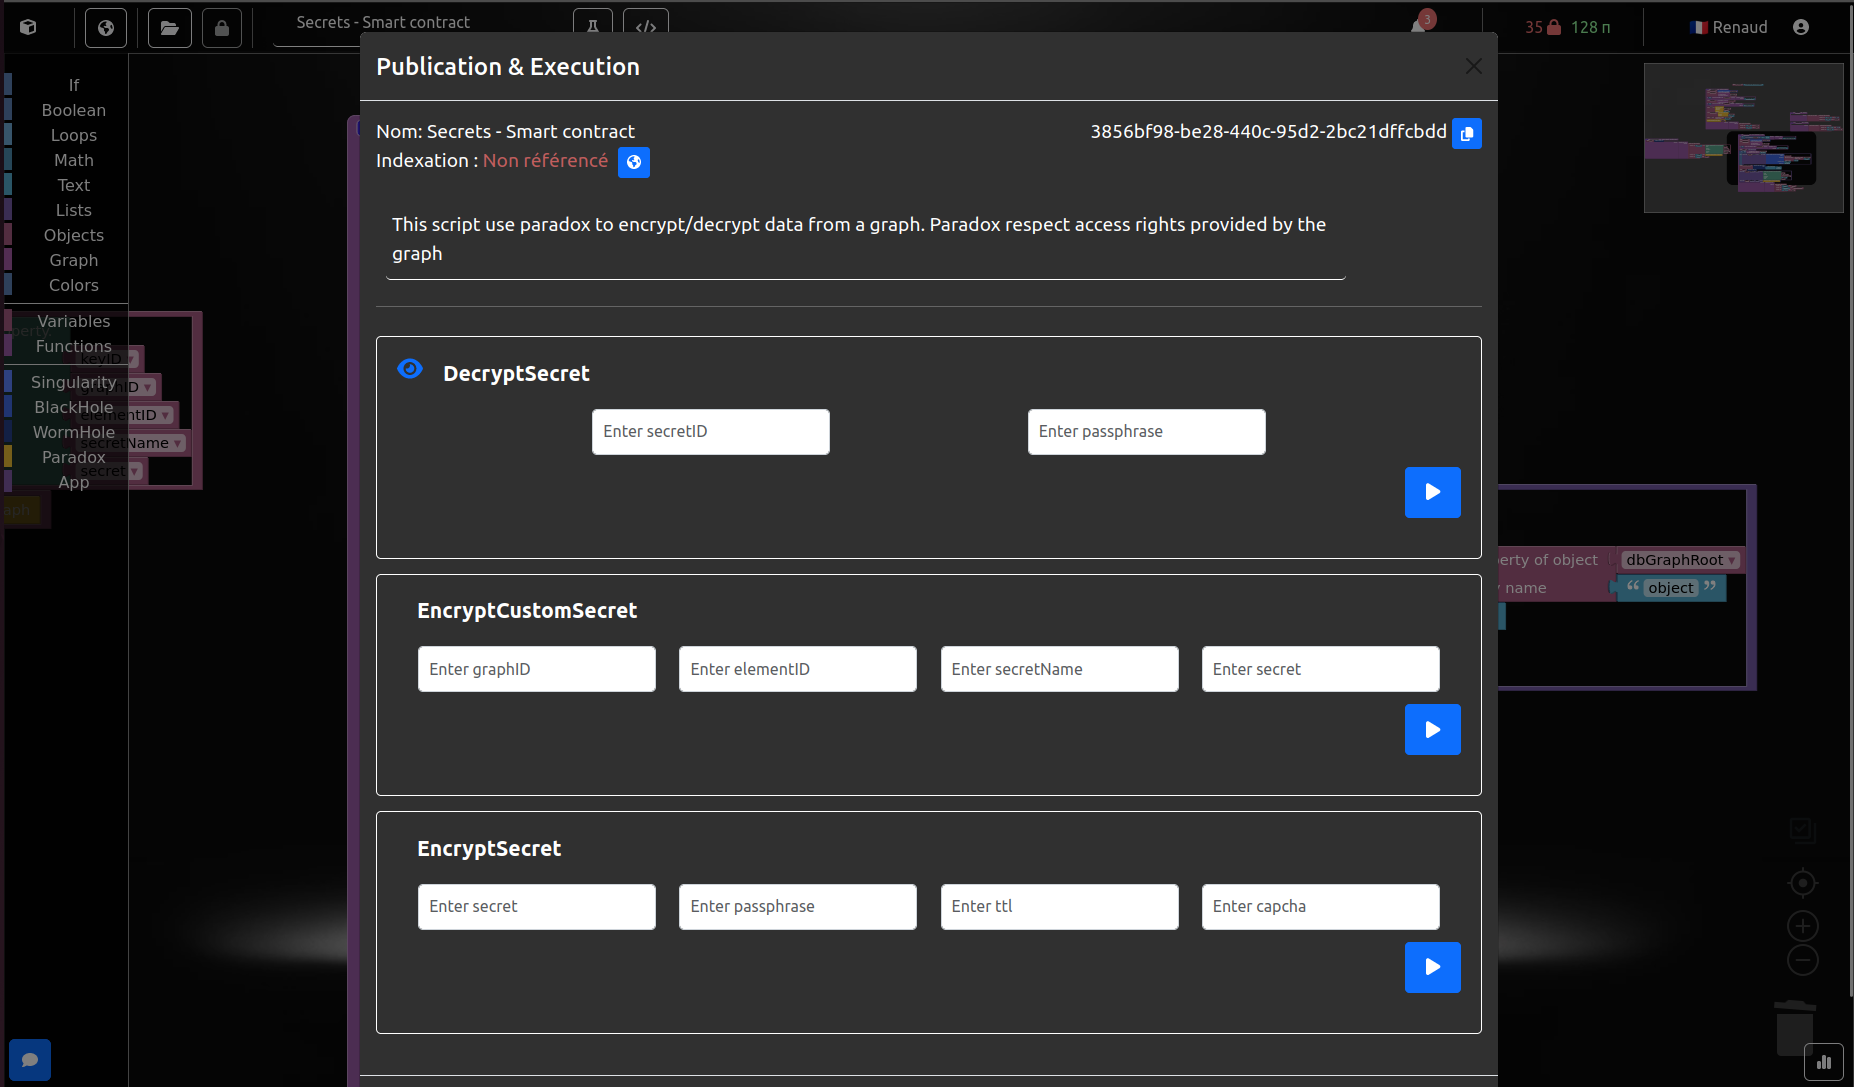Click the Secrets - Smart contract title field

point(422,24)
